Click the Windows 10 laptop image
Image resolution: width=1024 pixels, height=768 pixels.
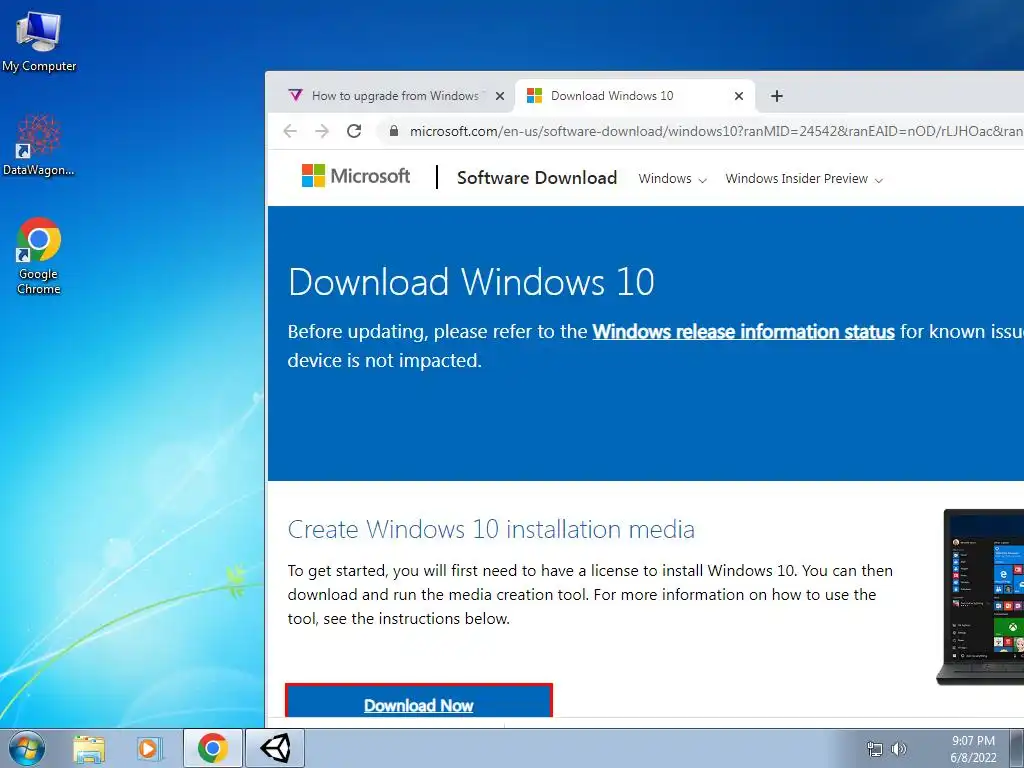980,597
